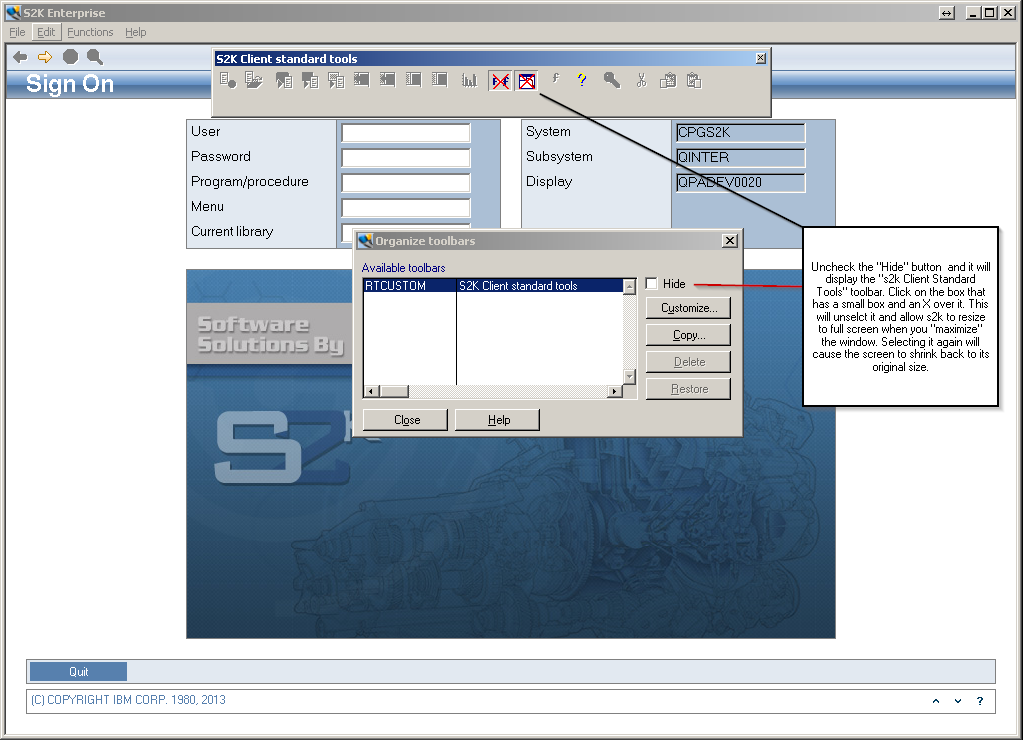Toggle the crossed-out window resize icon
This screenshot has height=740, width=1023.
click(527, 82)
